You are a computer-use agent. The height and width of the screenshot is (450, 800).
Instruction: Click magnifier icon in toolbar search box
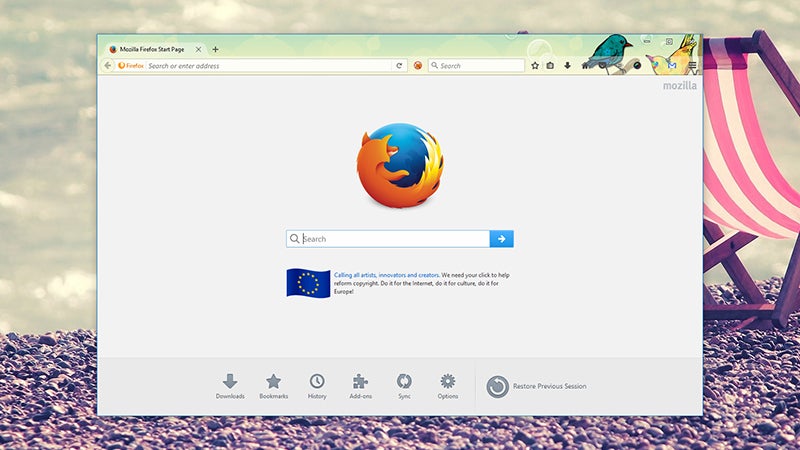point(435,65)
